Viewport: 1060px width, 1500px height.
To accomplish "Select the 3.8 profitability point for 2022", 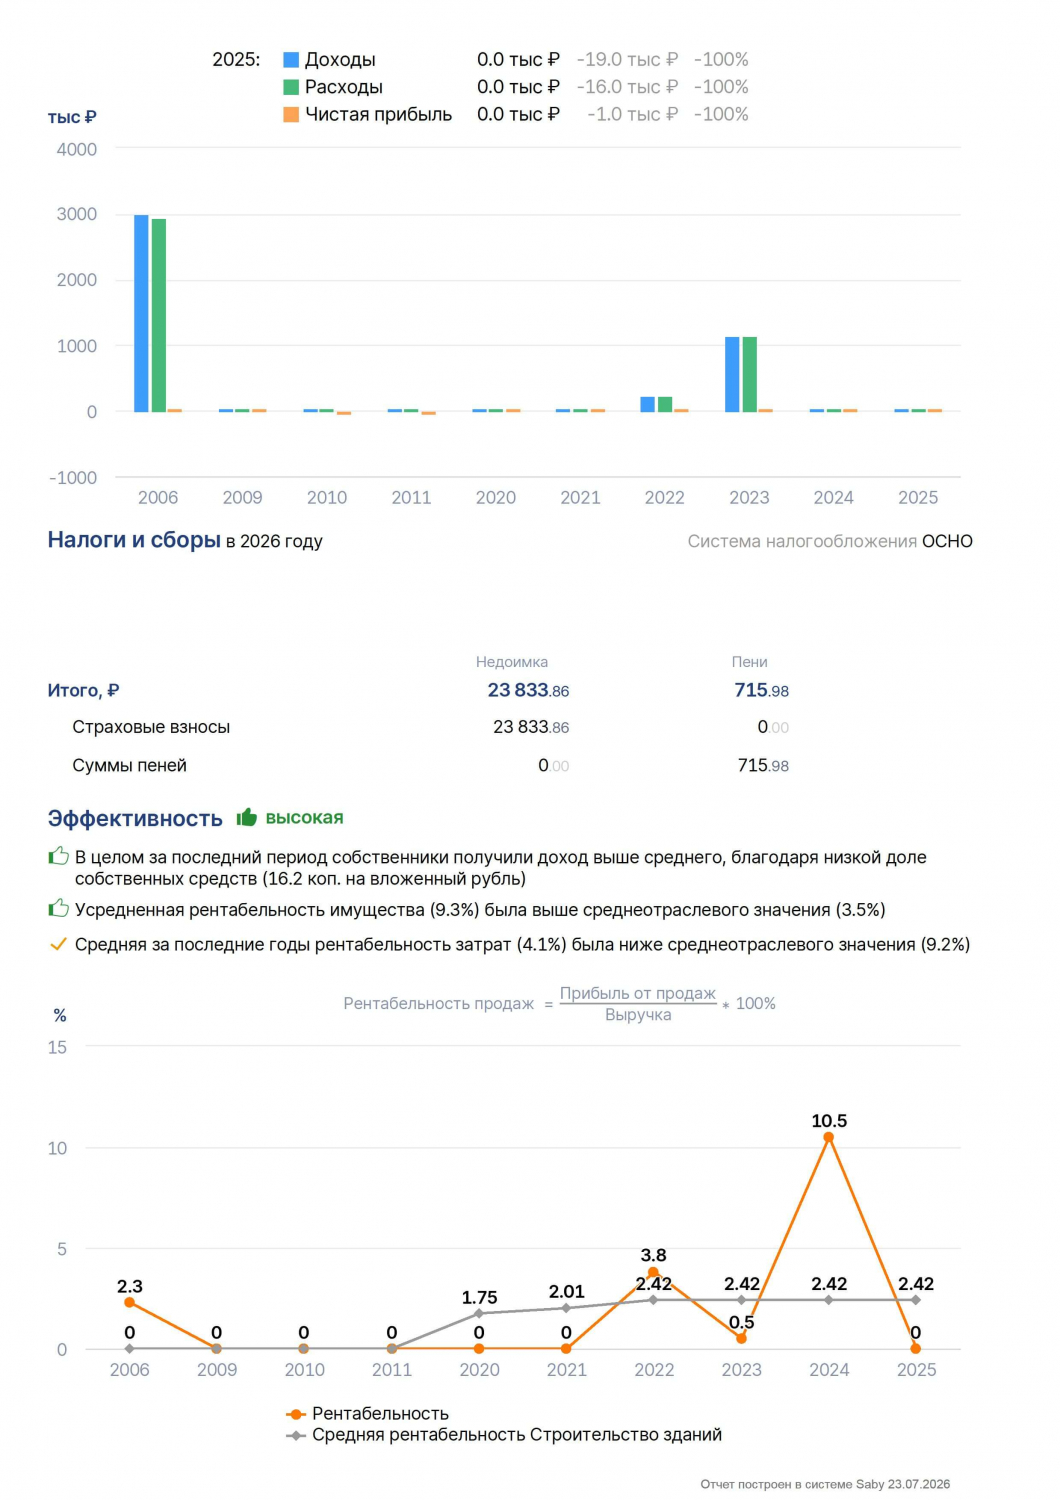I will coord(653,1273).
